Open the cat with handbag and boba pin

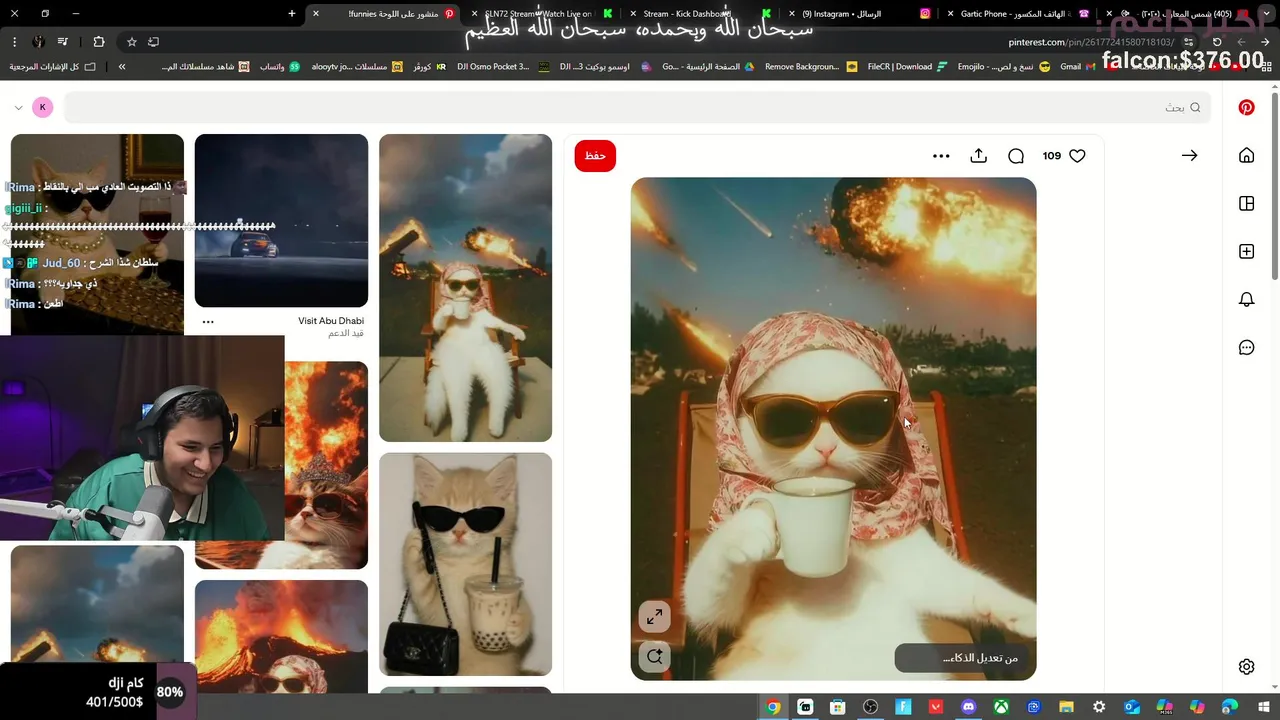[465, 564]
